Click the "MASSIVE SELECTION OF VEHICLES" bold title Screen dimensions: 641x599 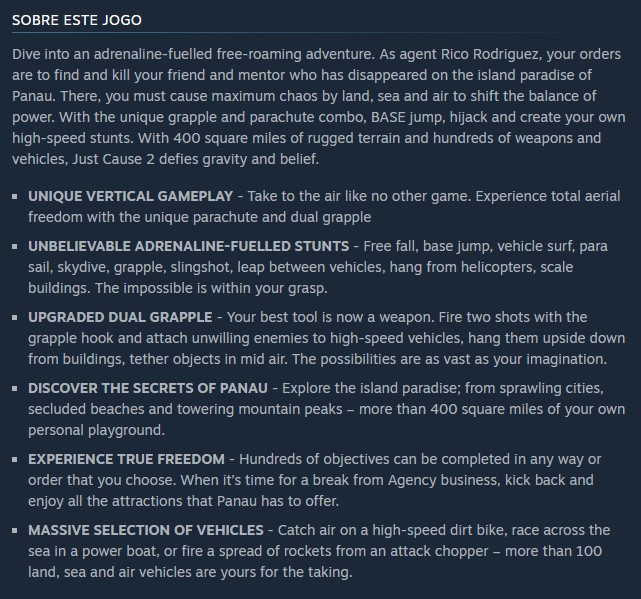(x=146, y=529)
